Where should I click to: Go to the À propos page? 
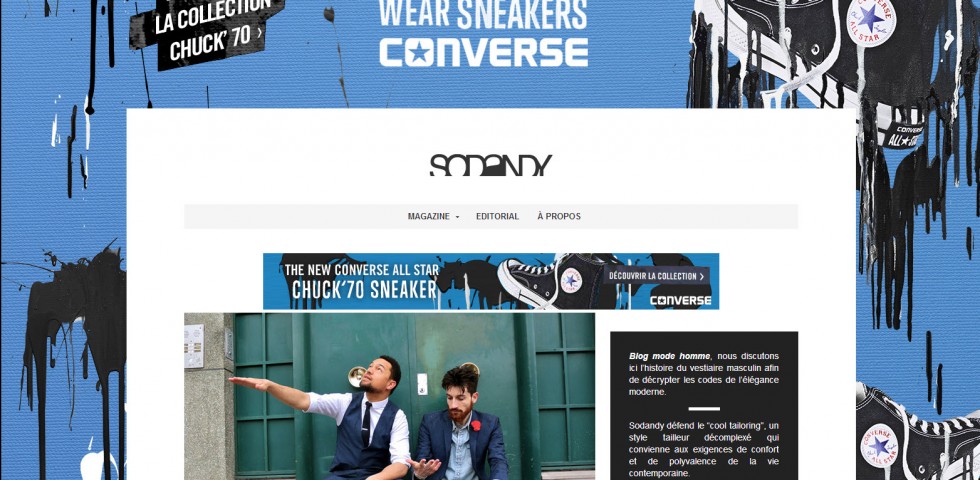click(x=559, y=216)
